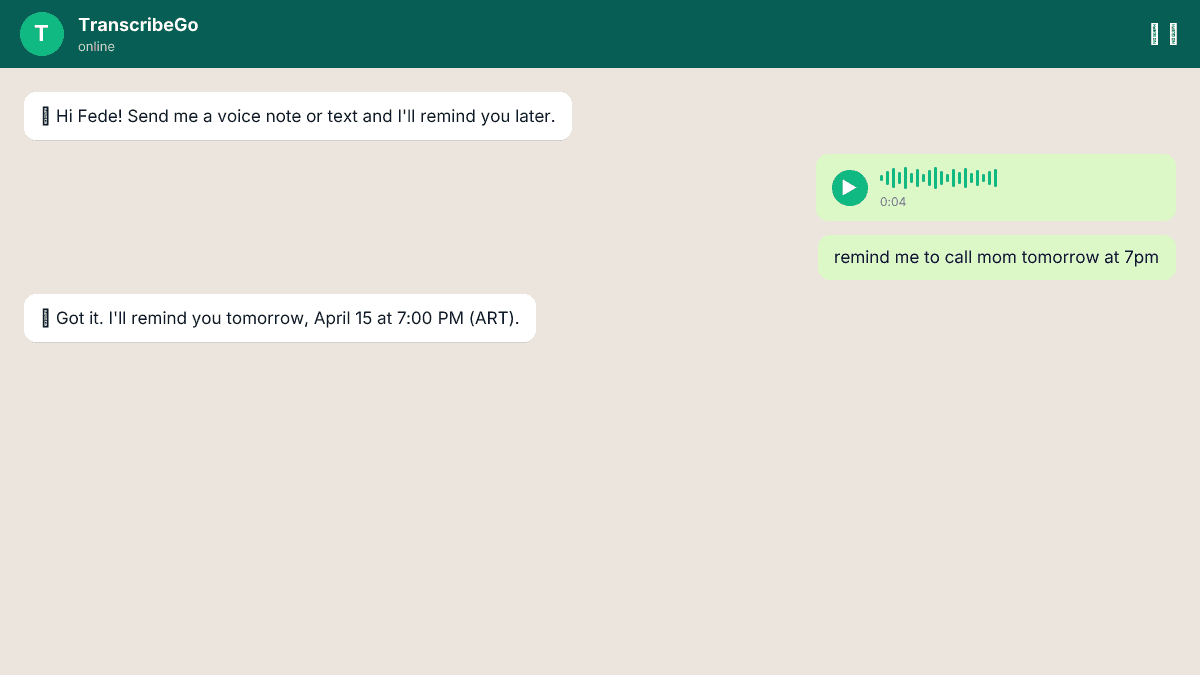This screenshot has width=1200, height=675.
Task: Select the green play triangle icon
Action: tap(850, 188)
